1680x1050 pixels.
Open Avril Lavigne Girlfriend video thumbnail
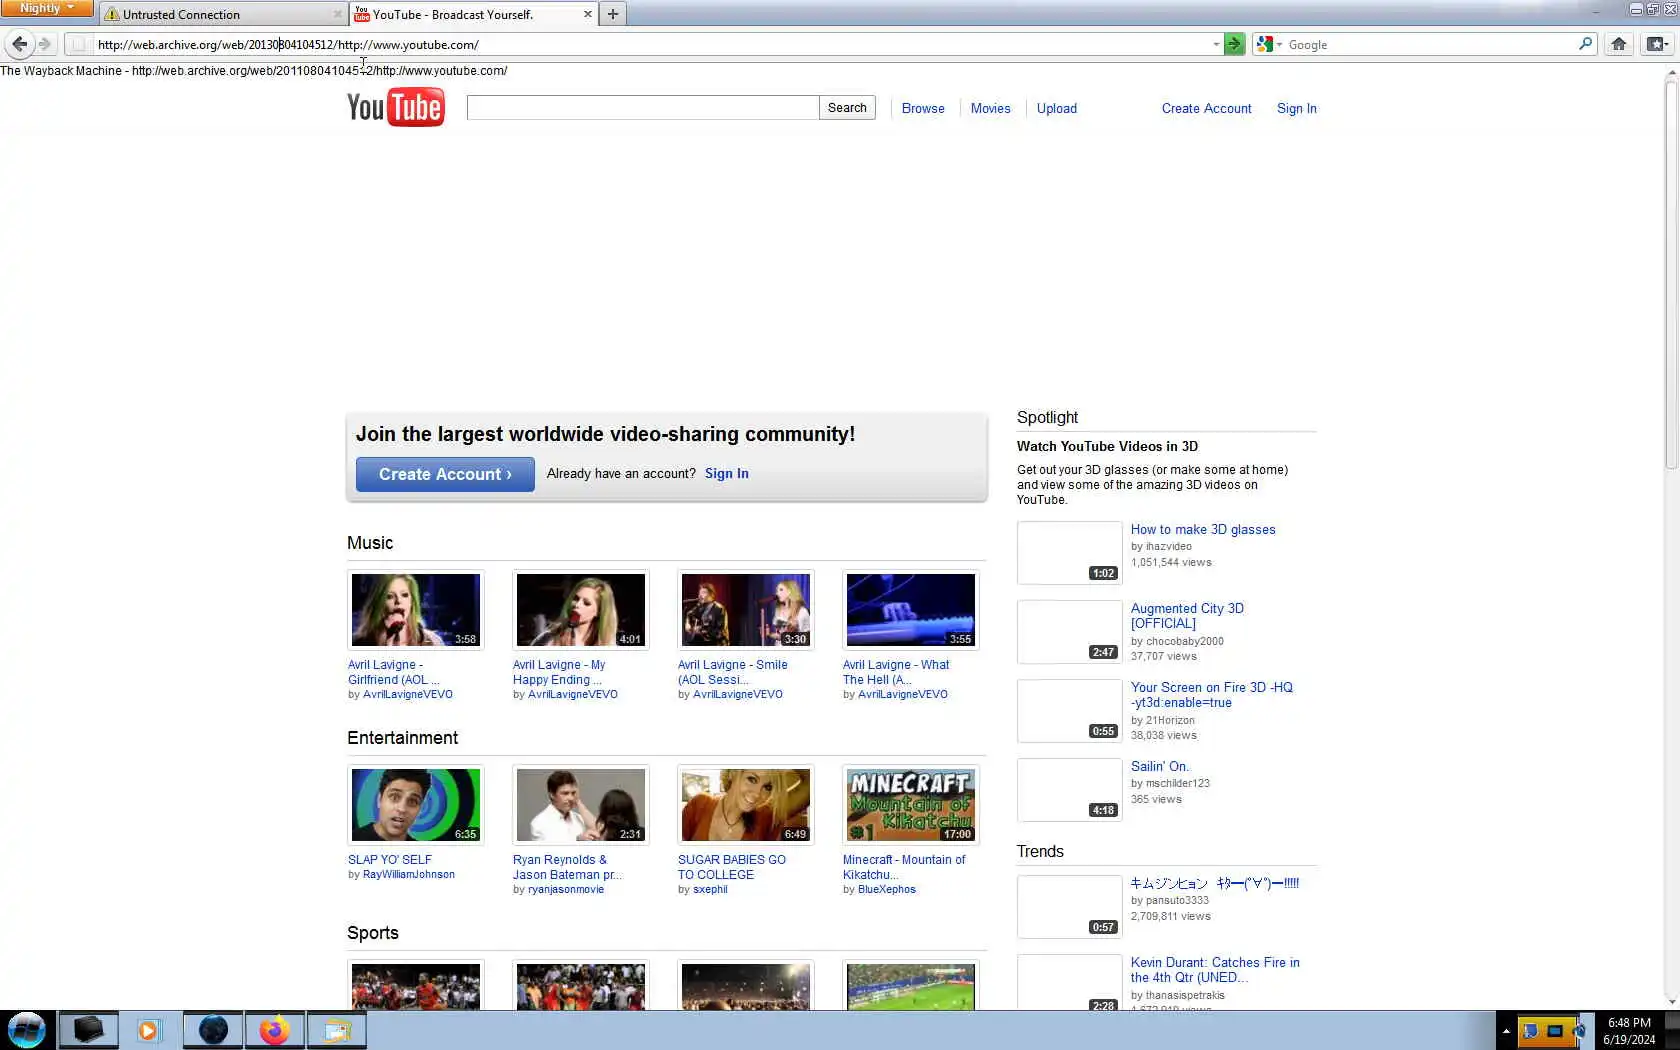pos(416,610)
